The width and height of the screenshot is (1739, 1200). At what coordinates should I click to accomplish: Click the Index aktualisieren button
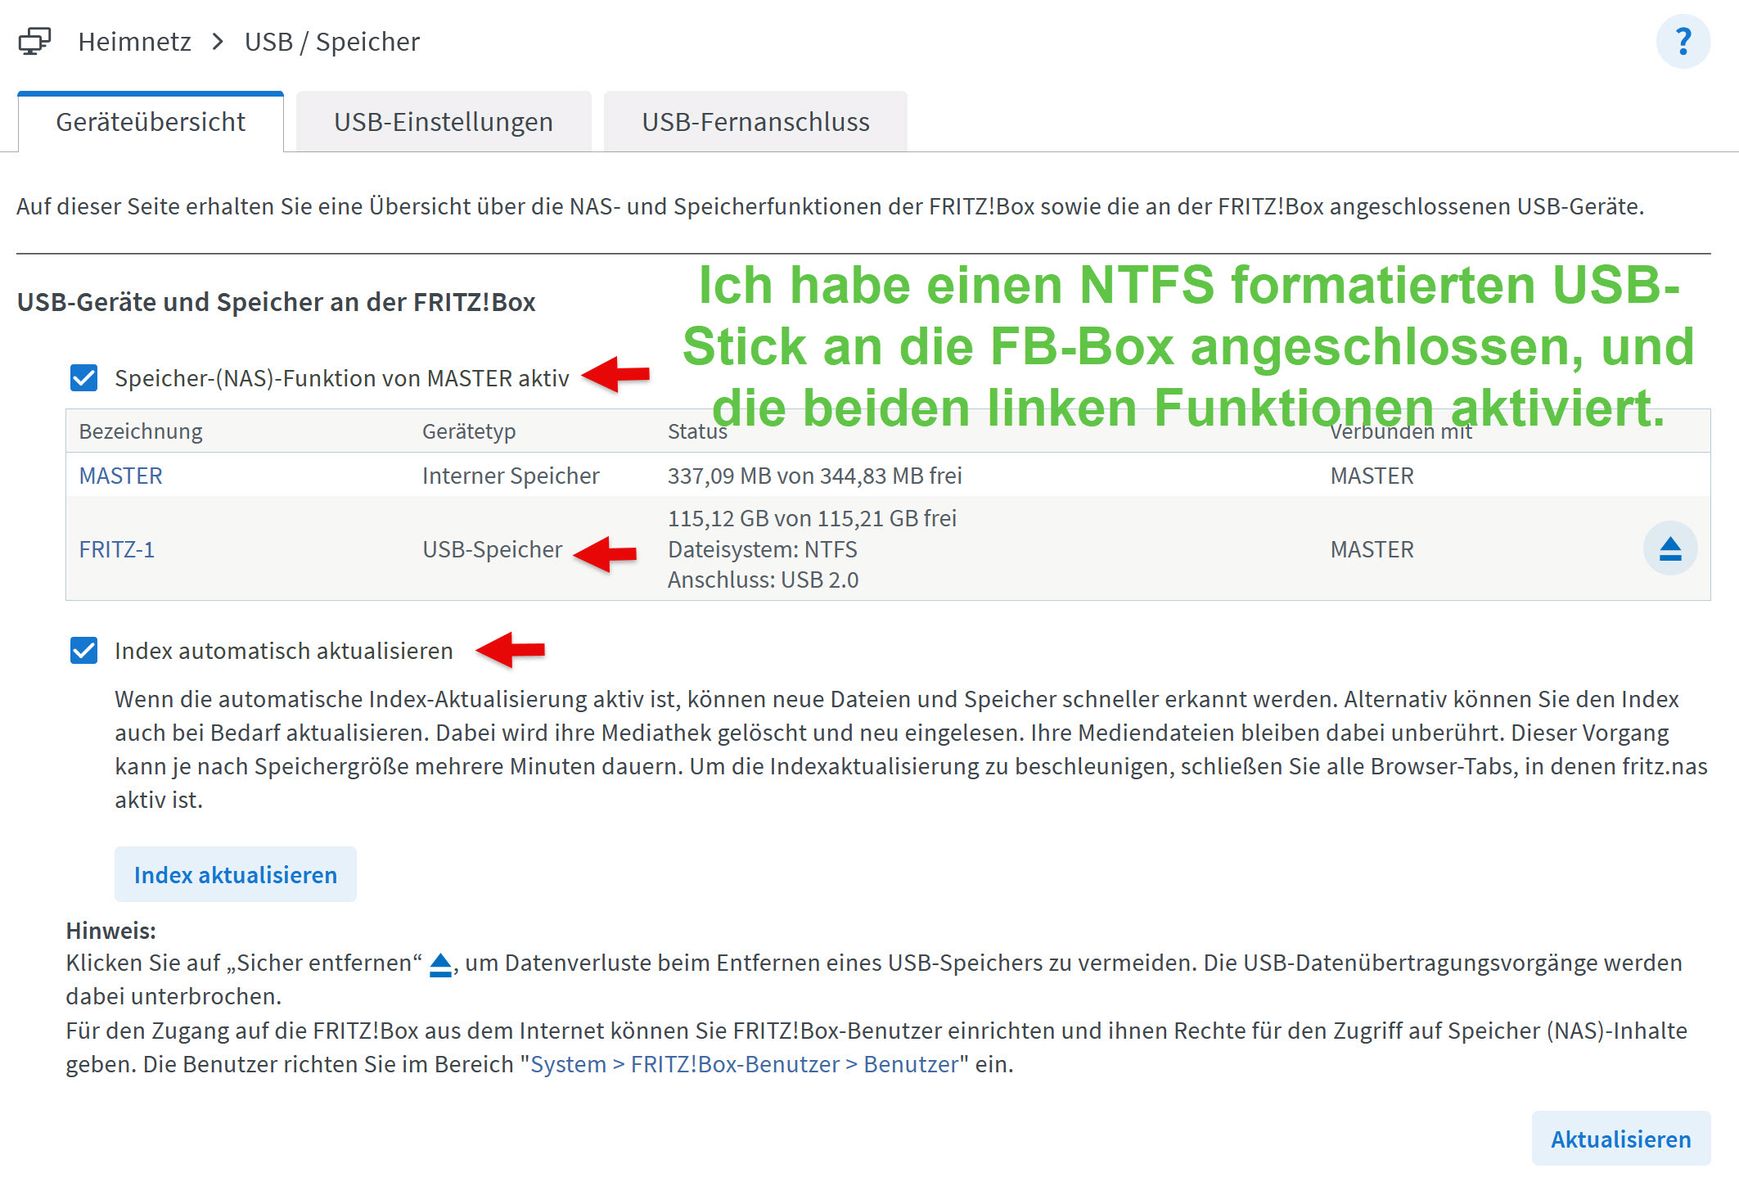pyautogui.click(x=235, y=875)
